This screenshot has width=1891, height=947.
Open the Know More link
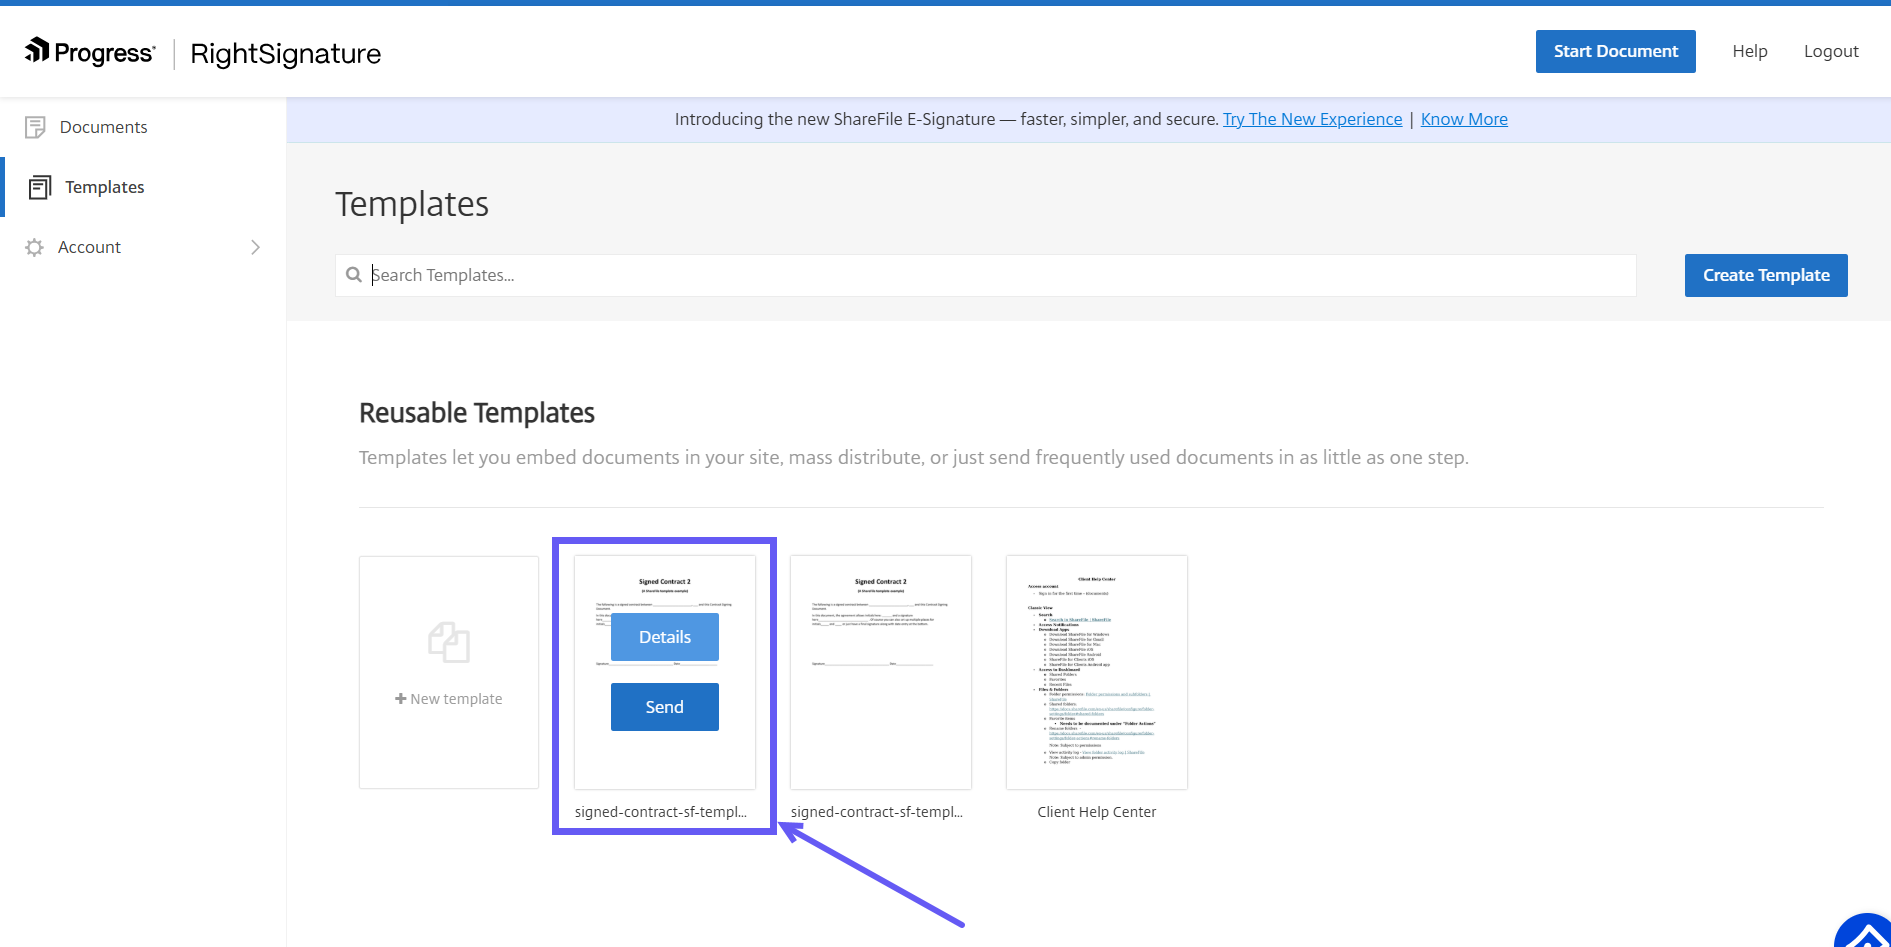[1464, 119]
